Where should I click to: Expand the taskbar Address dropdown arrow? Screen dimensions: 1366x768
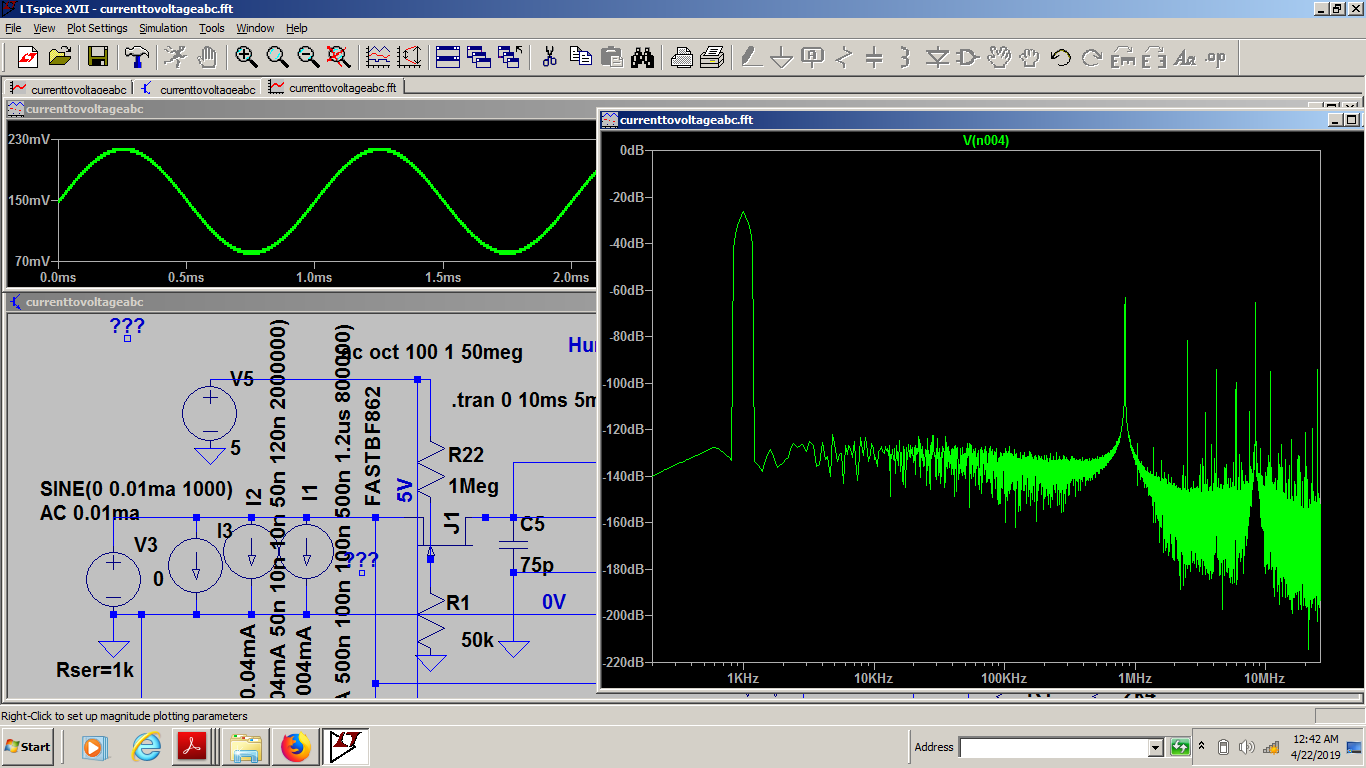coord(1156,747)
